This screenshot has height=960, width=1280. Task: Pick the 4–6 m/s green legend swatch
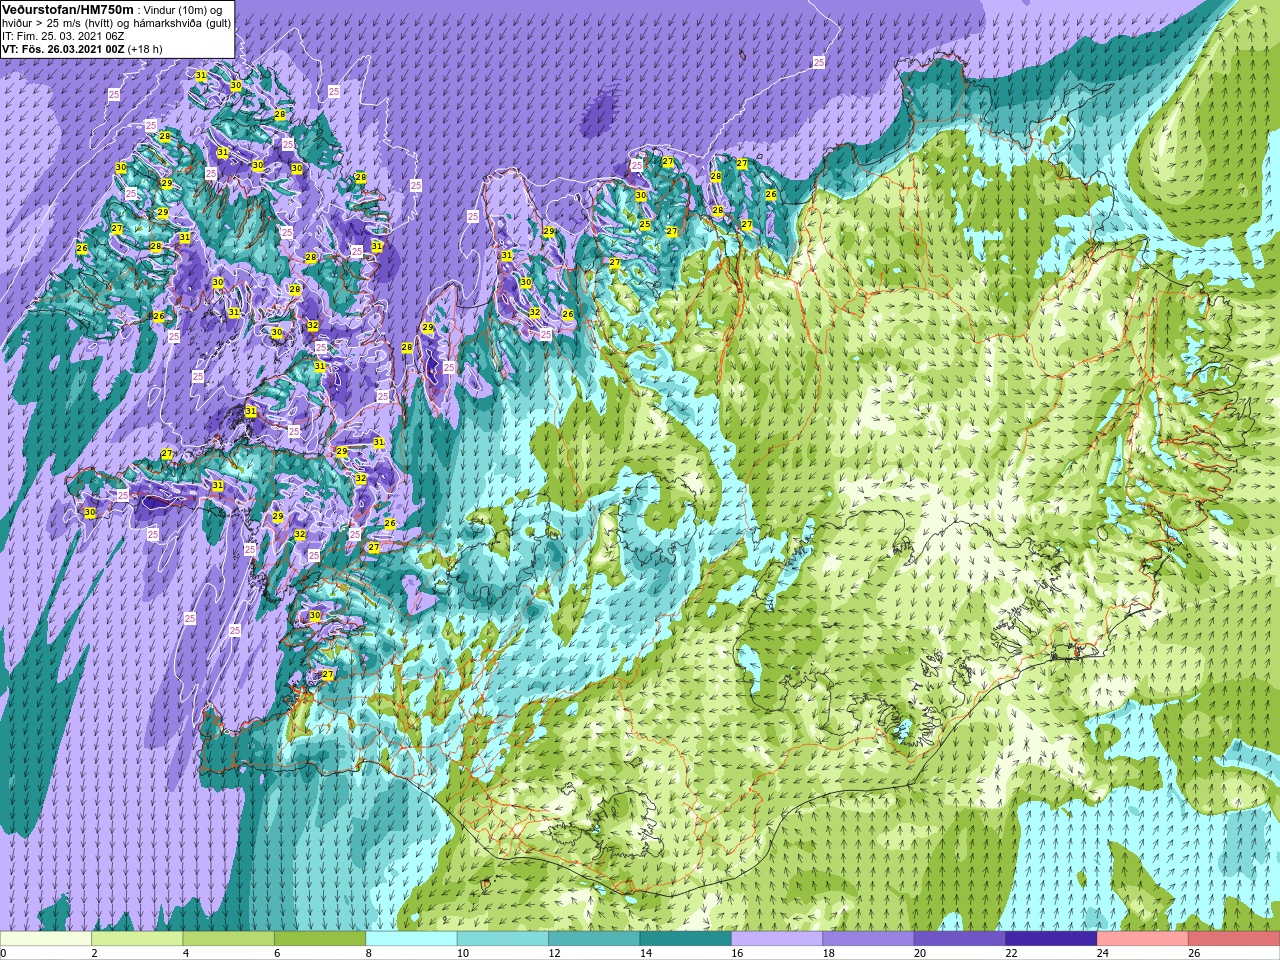pyautogui.click(x=228, y=939)
